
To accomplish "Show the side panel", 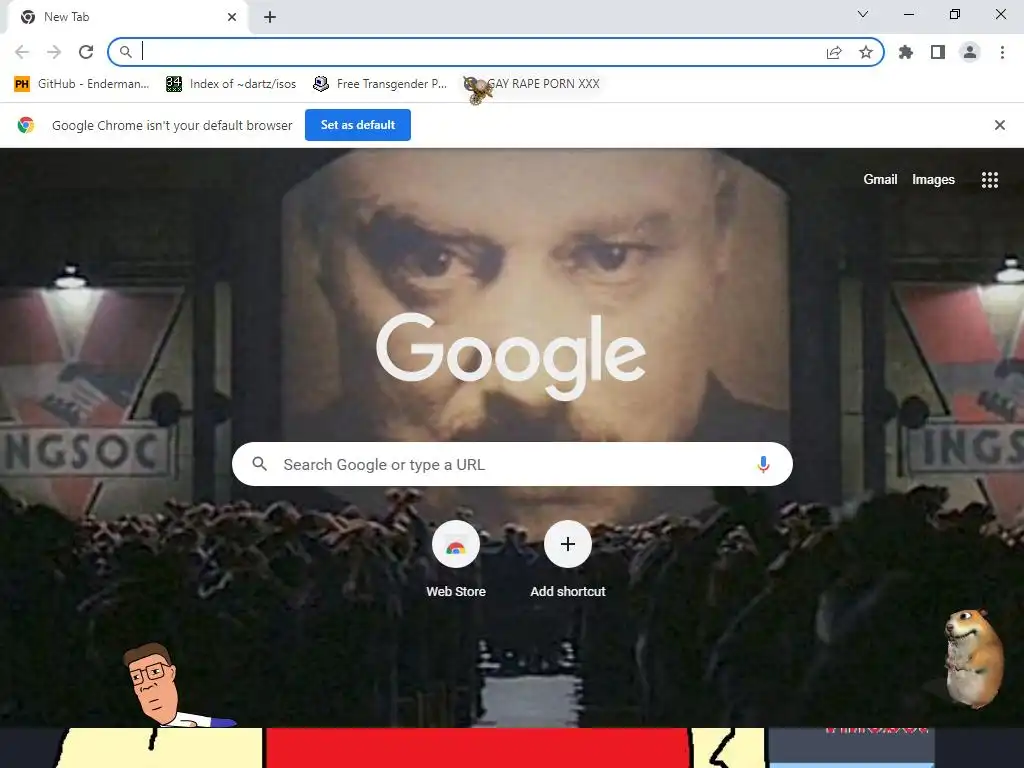I will click(x=938, y=52).
